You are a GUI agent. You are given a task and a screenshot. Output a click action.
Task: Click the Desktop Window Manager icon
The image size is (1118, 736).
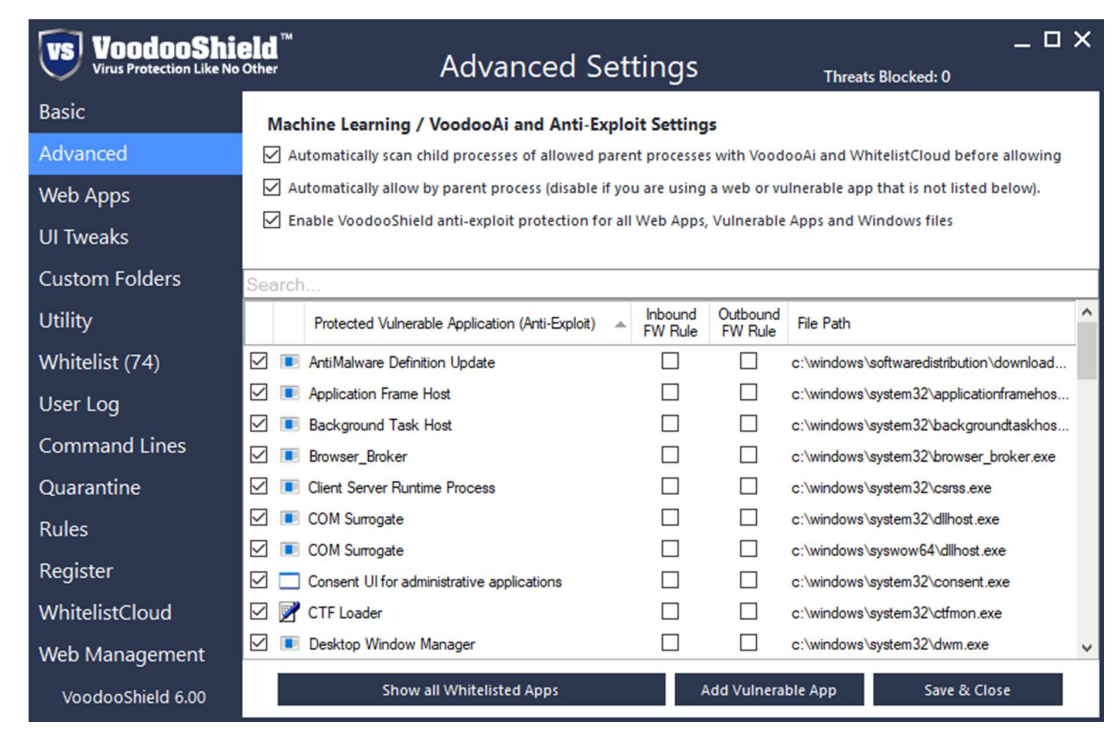[x=289, y=644]
